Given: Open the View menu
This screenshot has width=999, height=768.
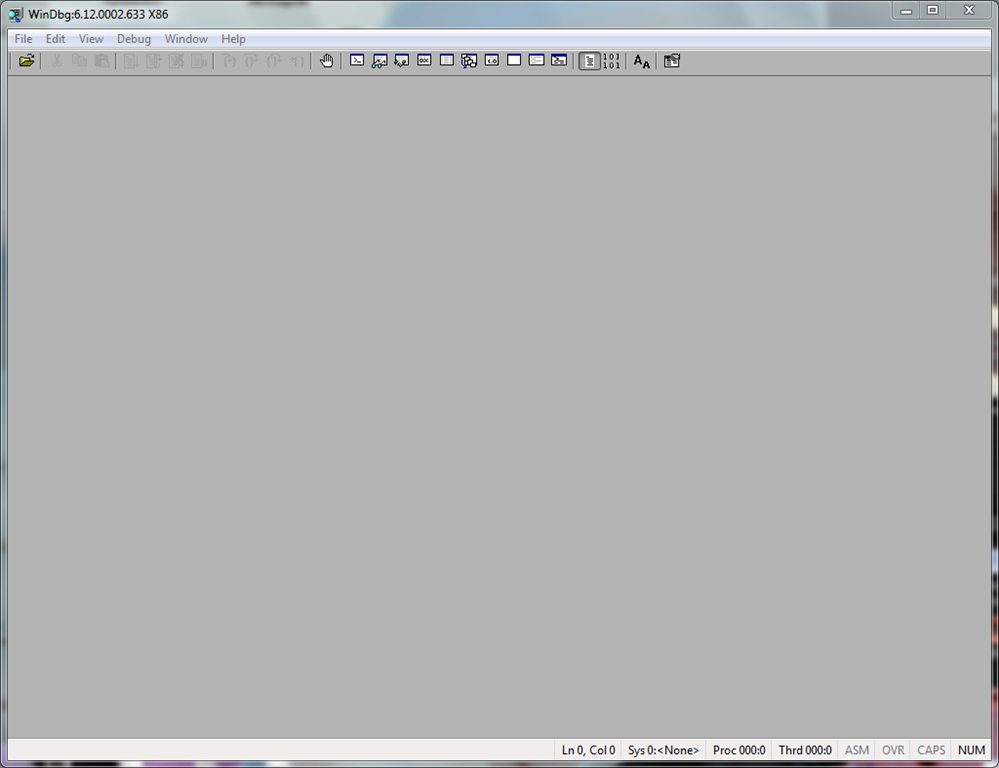Looking at the screenshot, I should [91, 39].
